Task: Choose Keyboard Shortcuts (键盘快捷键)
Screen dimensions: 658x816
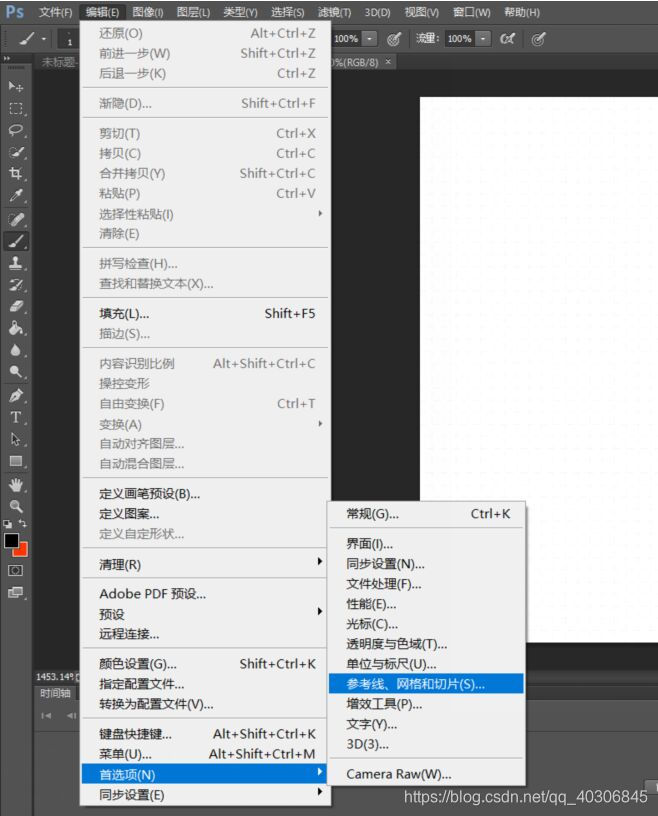Action: (x=206, y=734)
